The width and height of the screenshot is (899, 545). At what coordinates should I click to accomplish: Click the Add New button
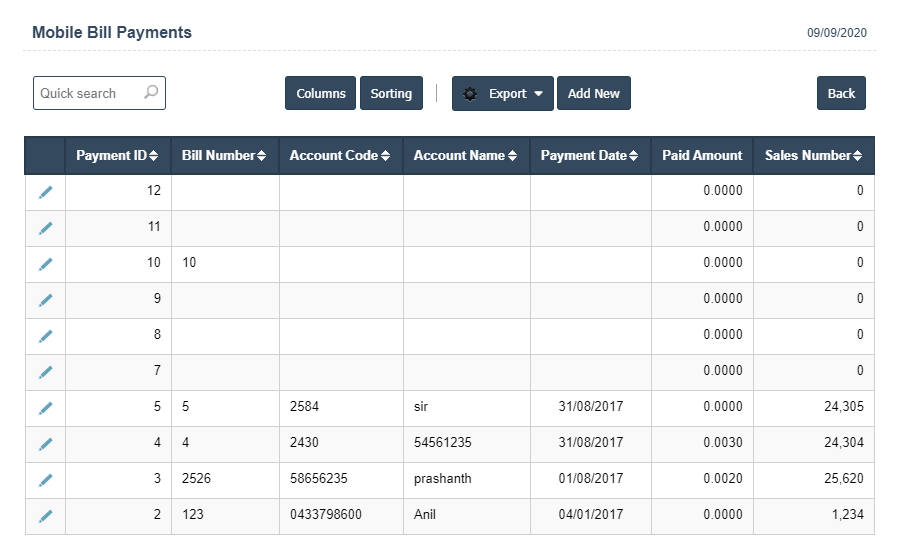593,94
